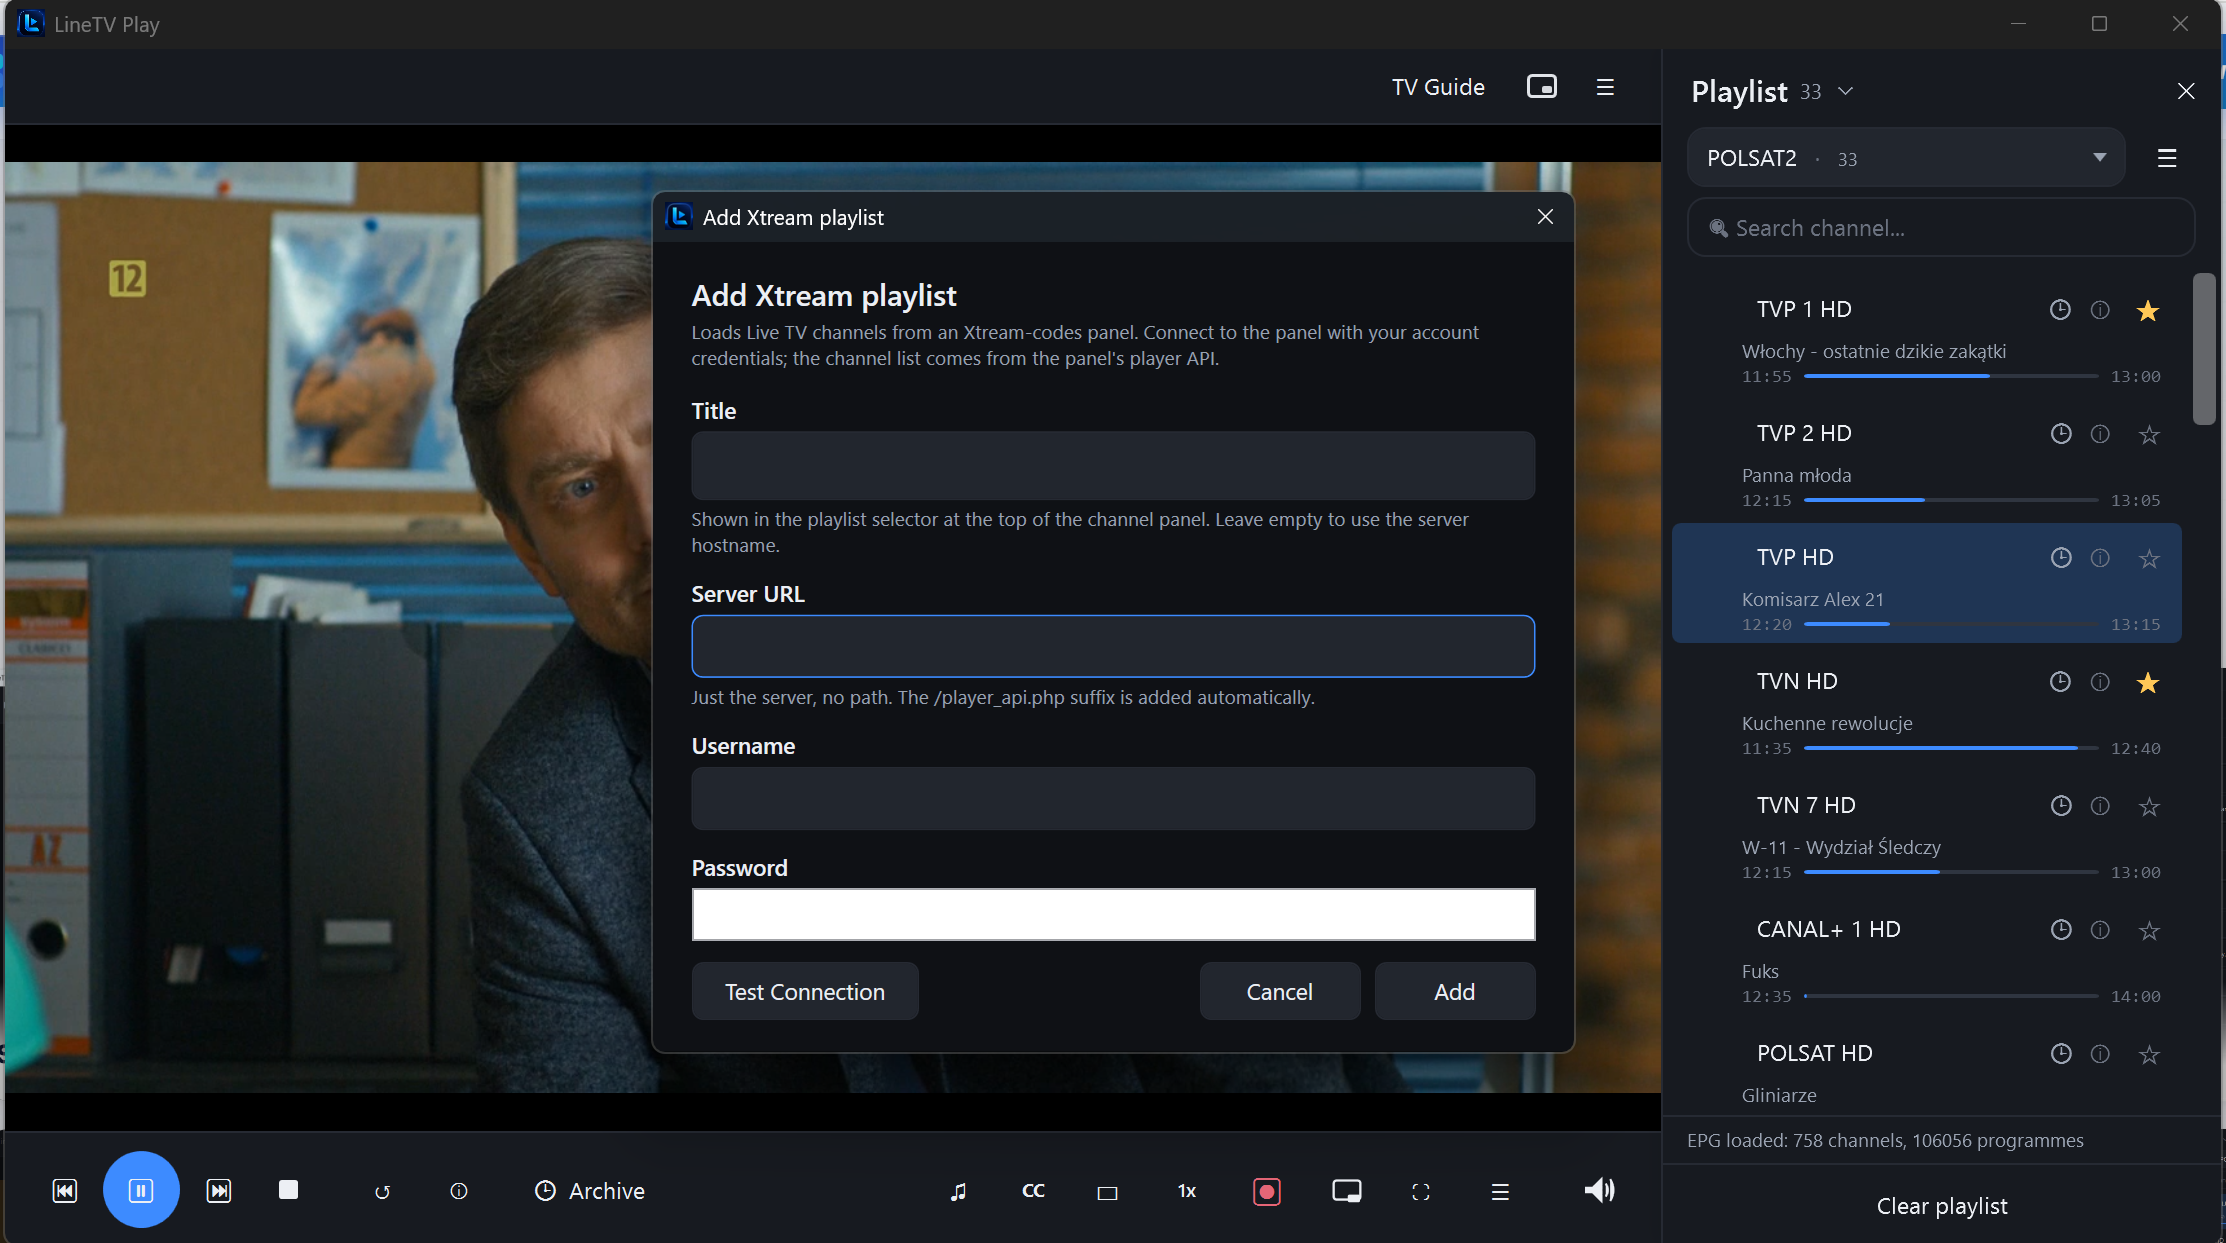Show info for TVP 1 HD
This screenshot has width=2226, height=1243.
2100,310
